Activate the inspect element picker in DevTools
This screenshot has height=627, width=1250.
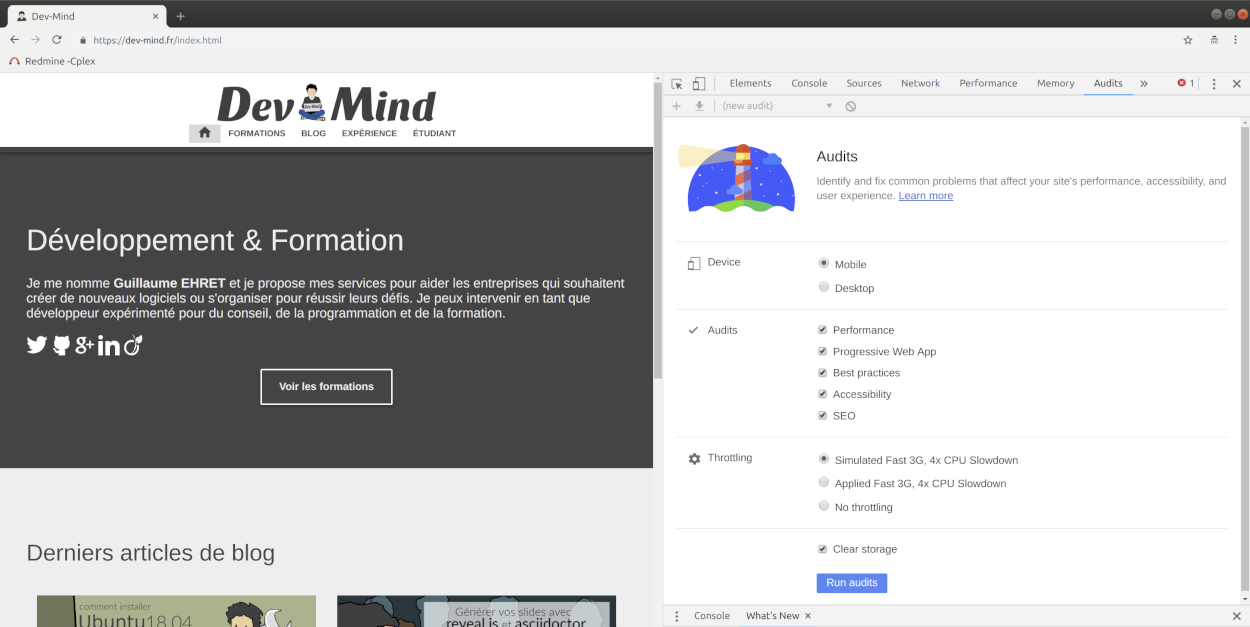point(677,84)
